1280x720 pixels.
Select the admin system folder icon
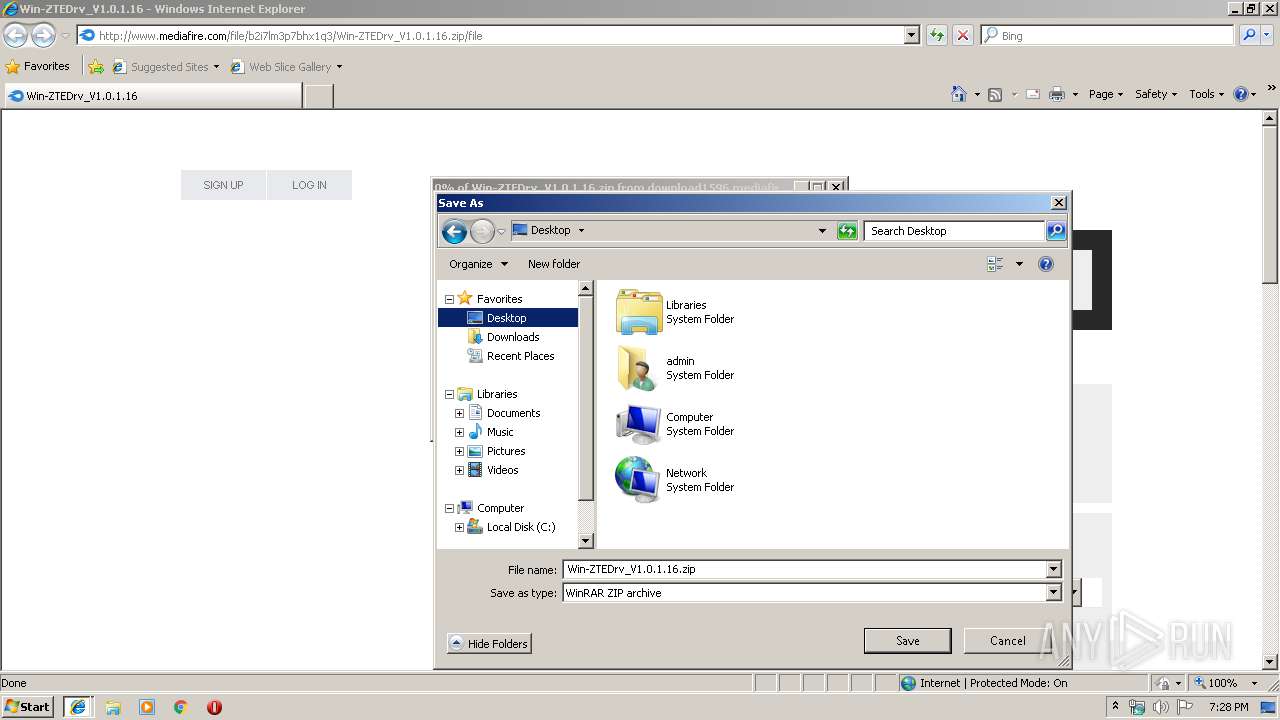pos(637,368)
